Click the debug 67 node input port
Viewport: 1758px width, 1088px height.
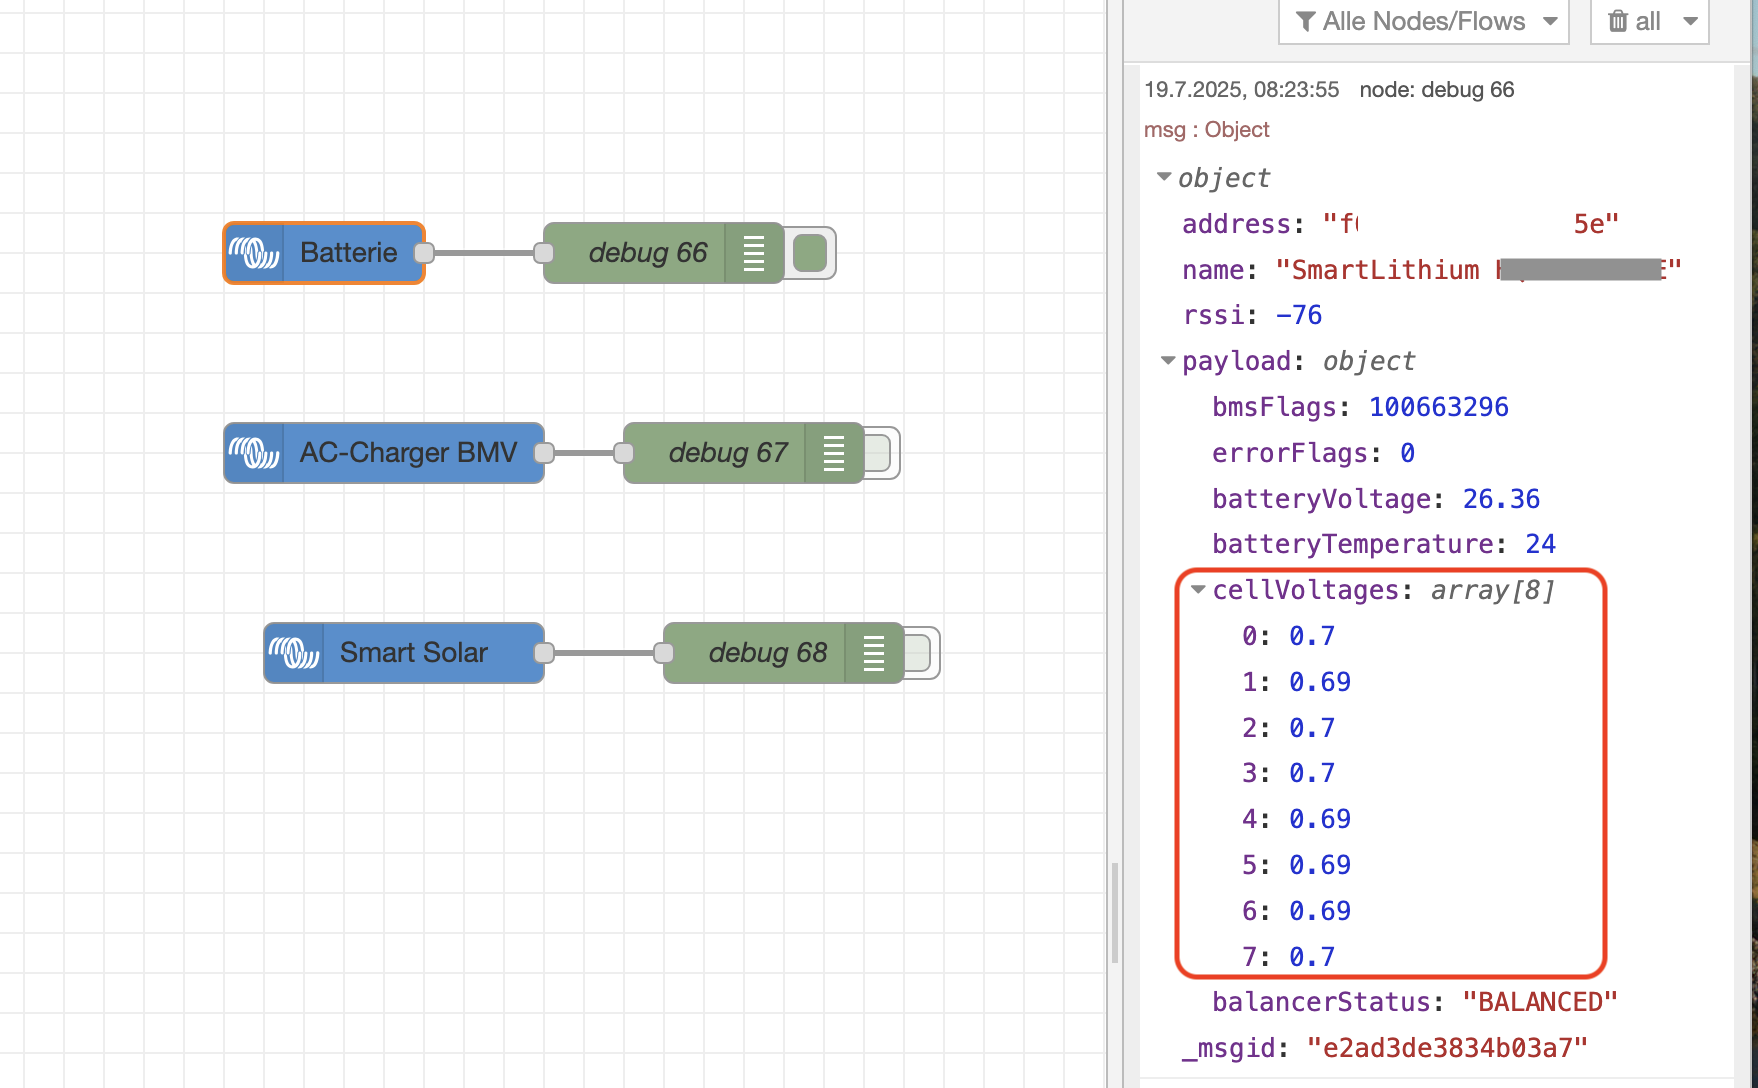(x=624, y=453)
